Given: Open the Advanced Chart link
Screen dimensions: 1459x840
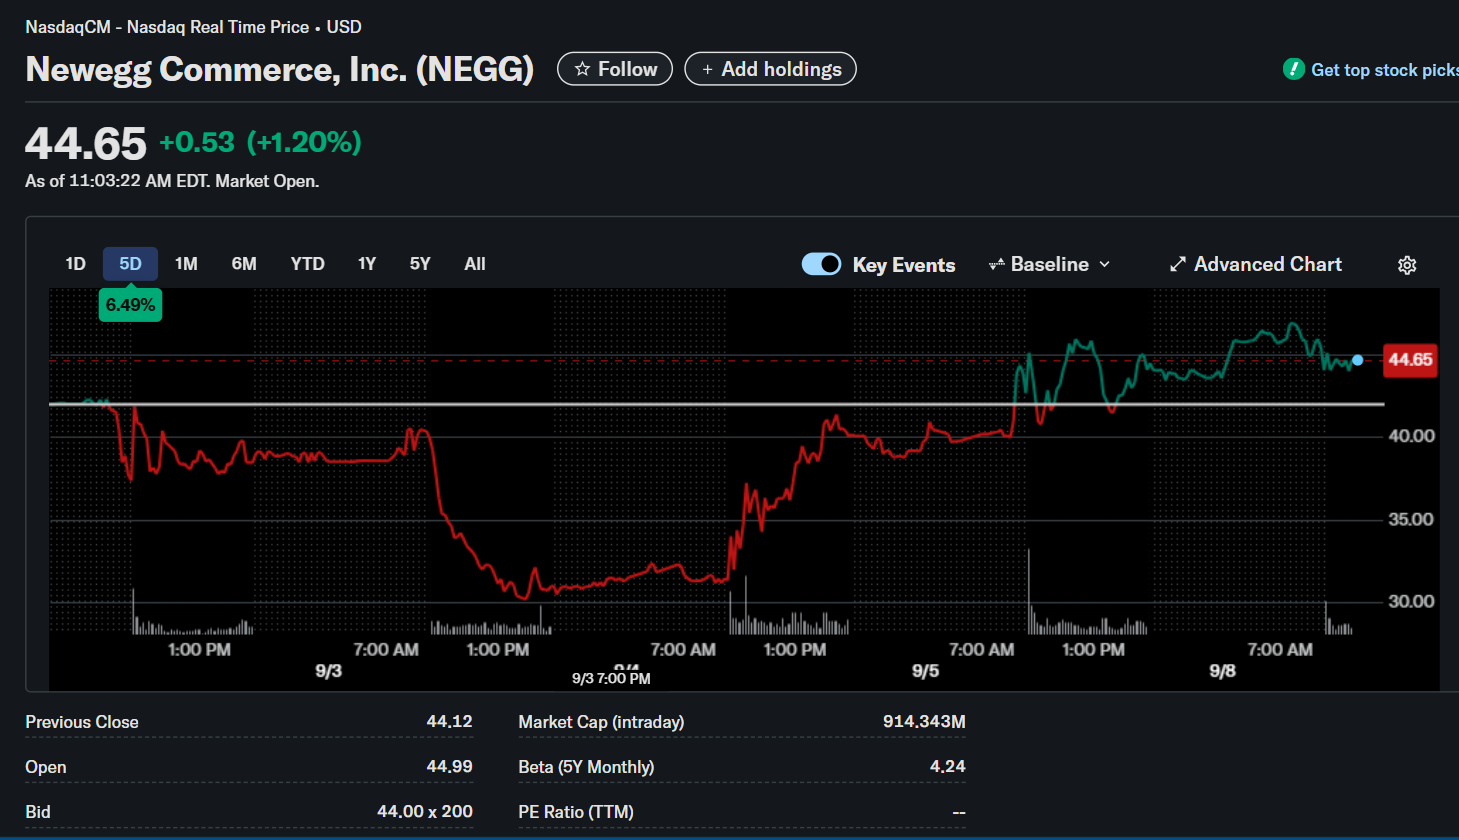Looking at the screenshot, I should tap(1256, 264).
